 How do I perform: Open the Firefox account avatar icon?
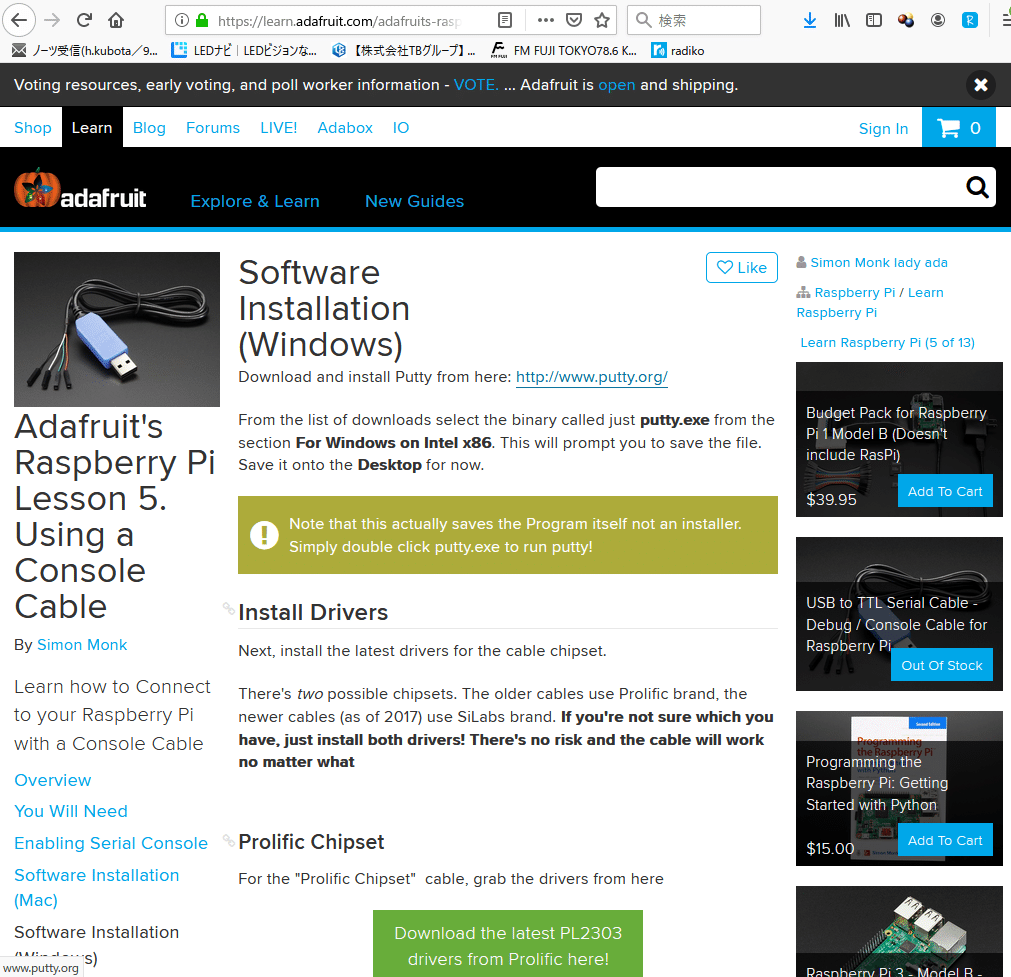937,20
